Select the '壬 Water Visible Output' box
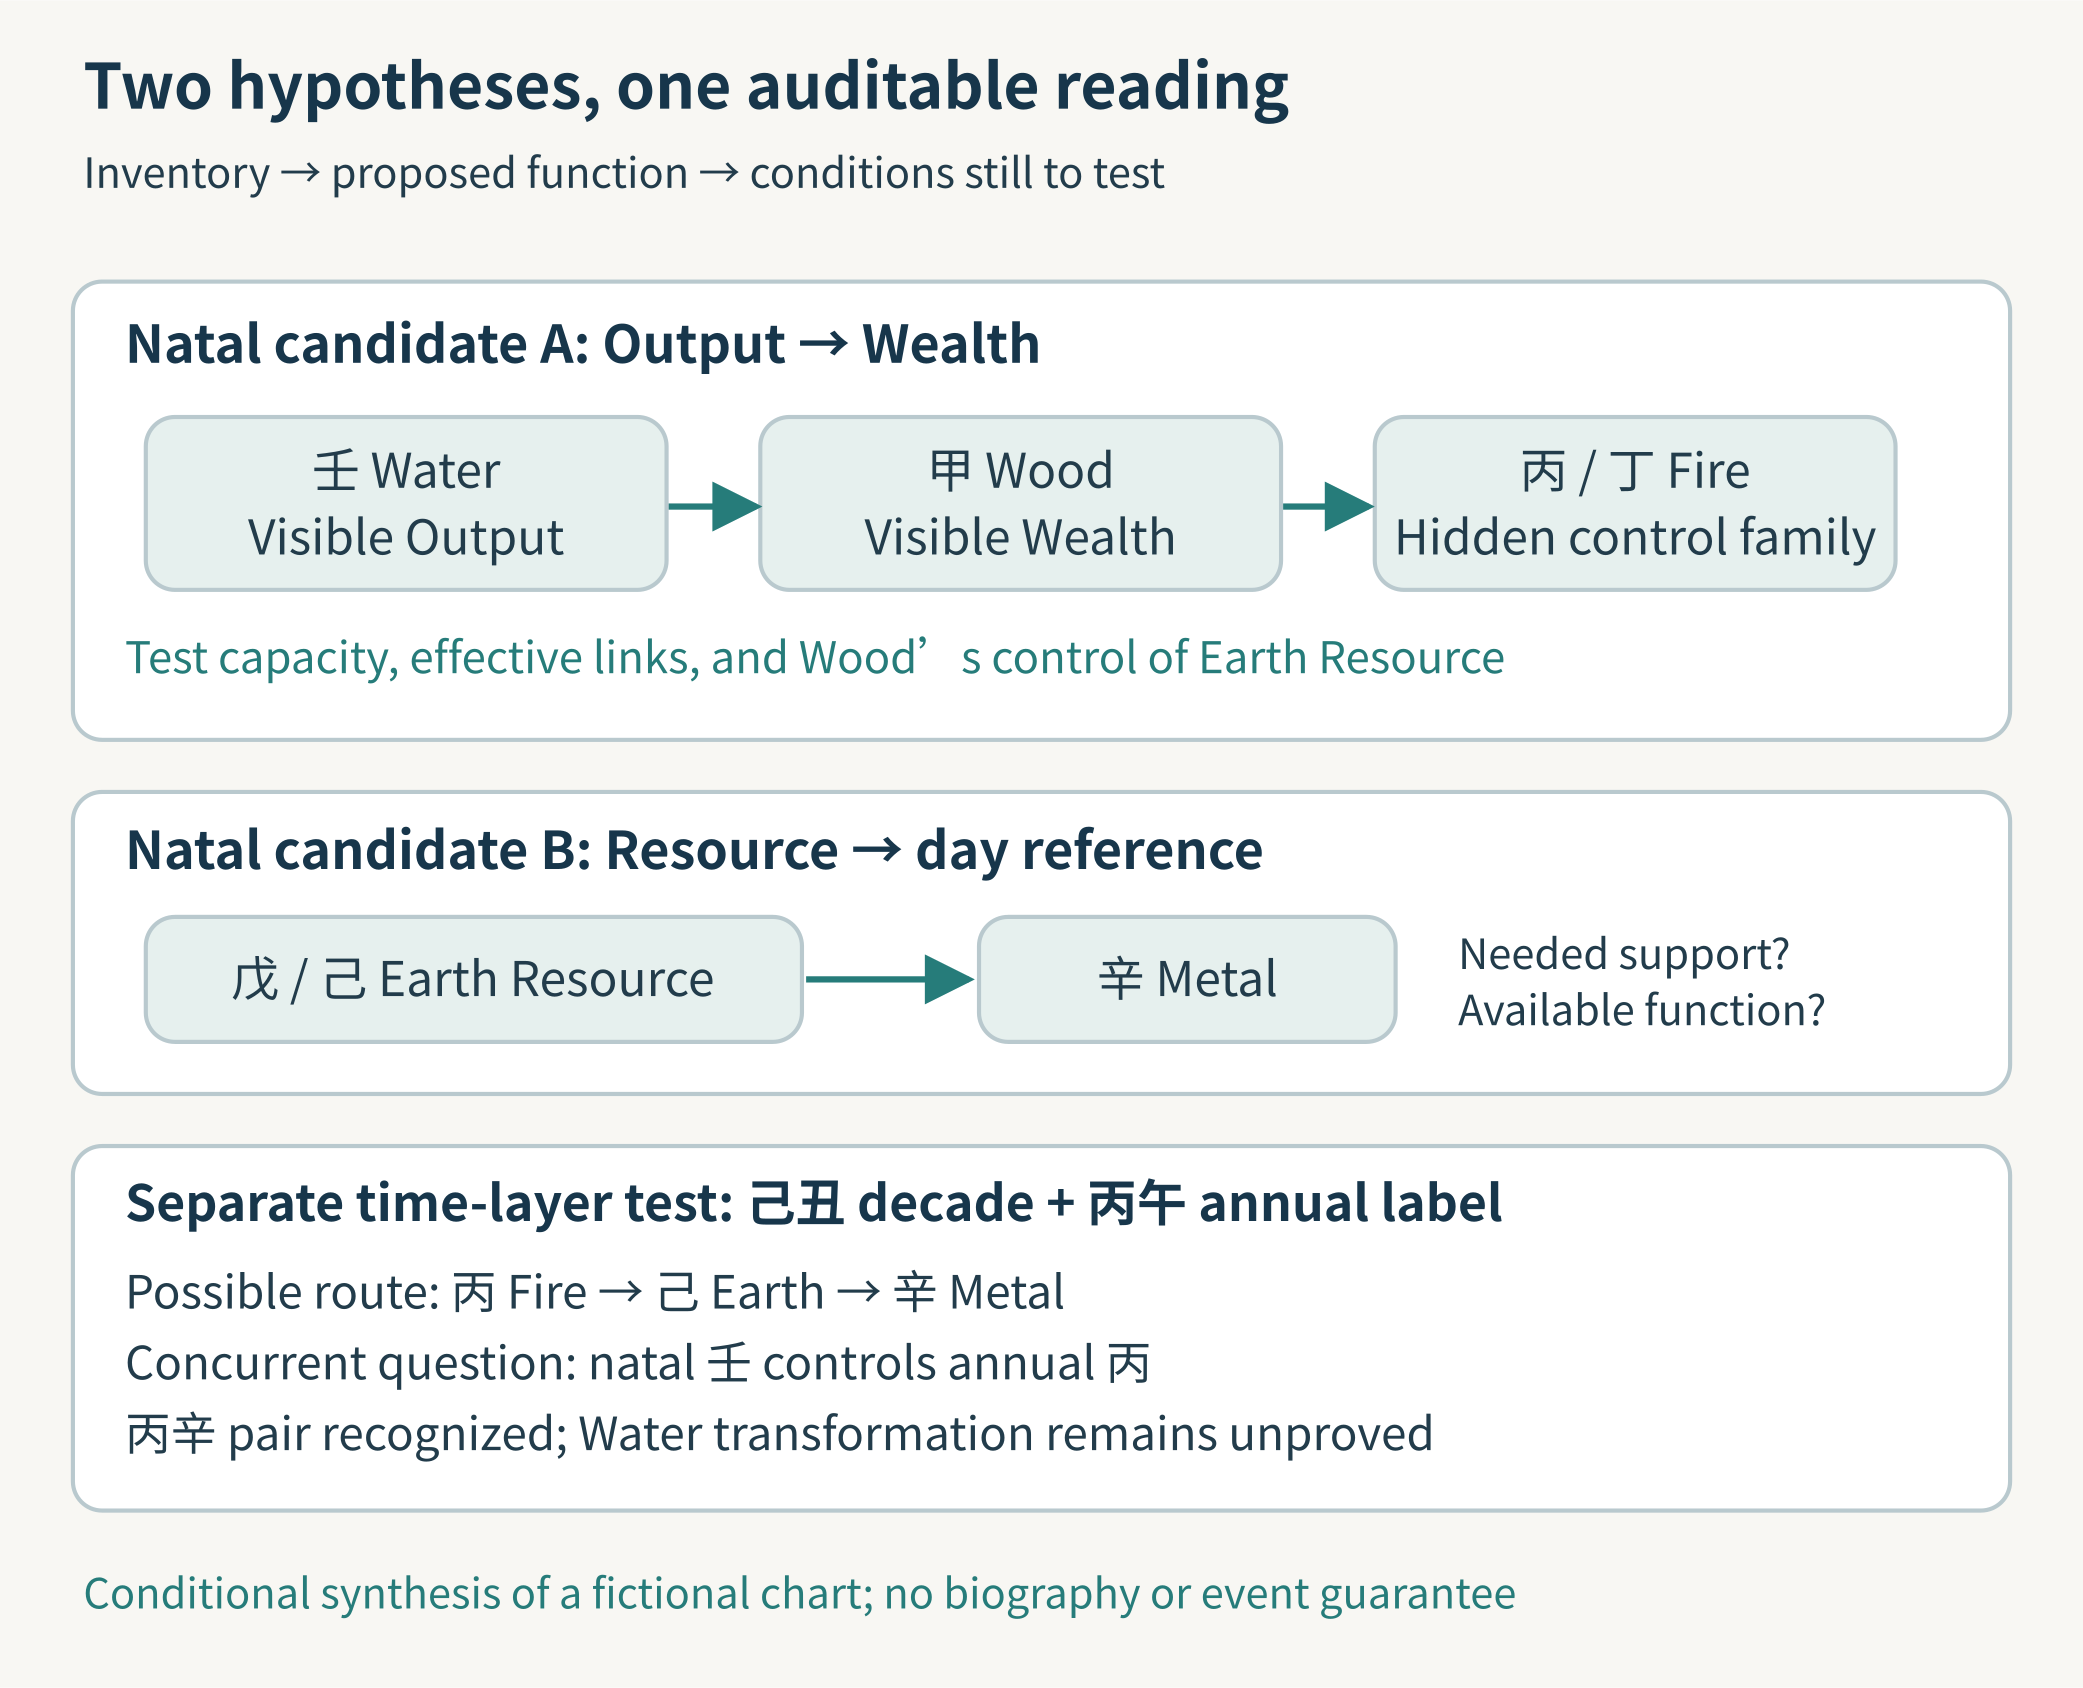Image resolution: width=2083 pixels, height=1688 pixels. (406, 504)
